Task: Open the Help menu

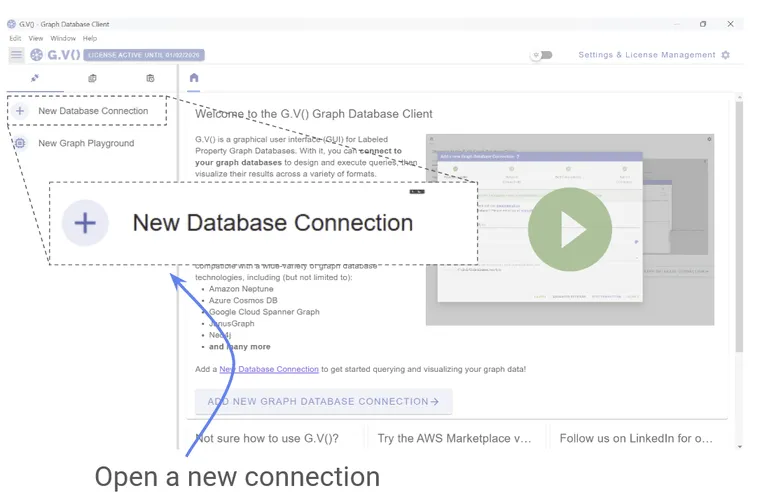Action: click(90, 38)
